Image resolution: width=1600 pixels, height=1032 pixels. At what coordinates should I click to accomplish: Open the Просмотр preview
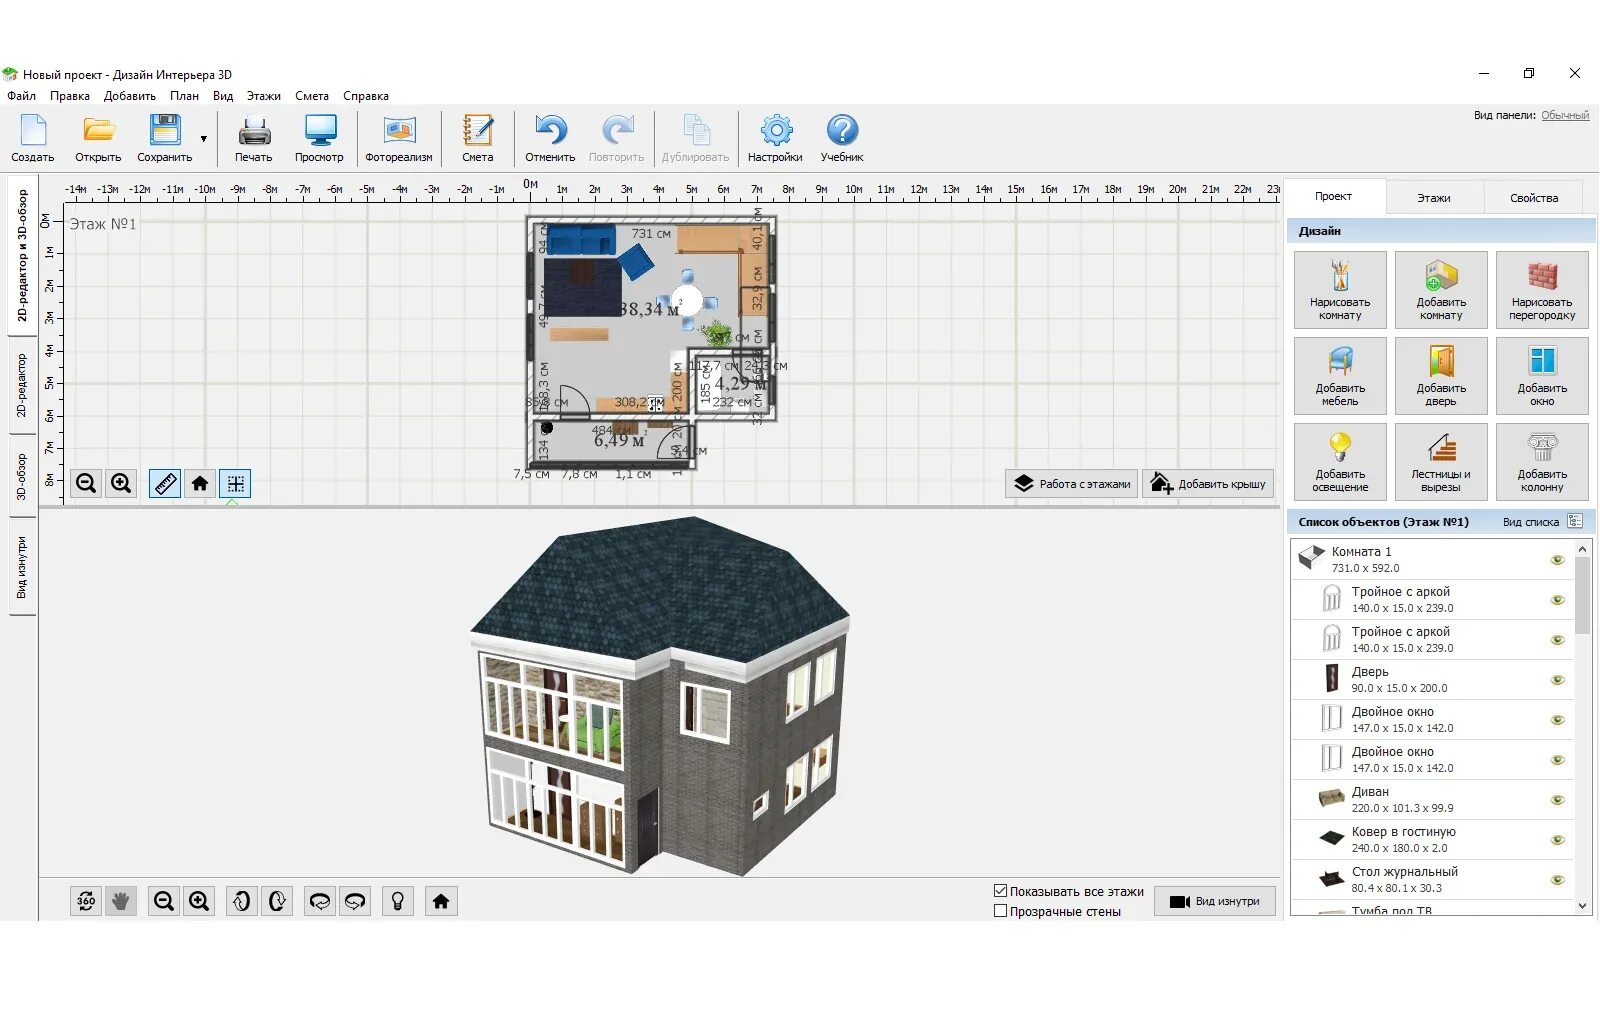[320, 138]
